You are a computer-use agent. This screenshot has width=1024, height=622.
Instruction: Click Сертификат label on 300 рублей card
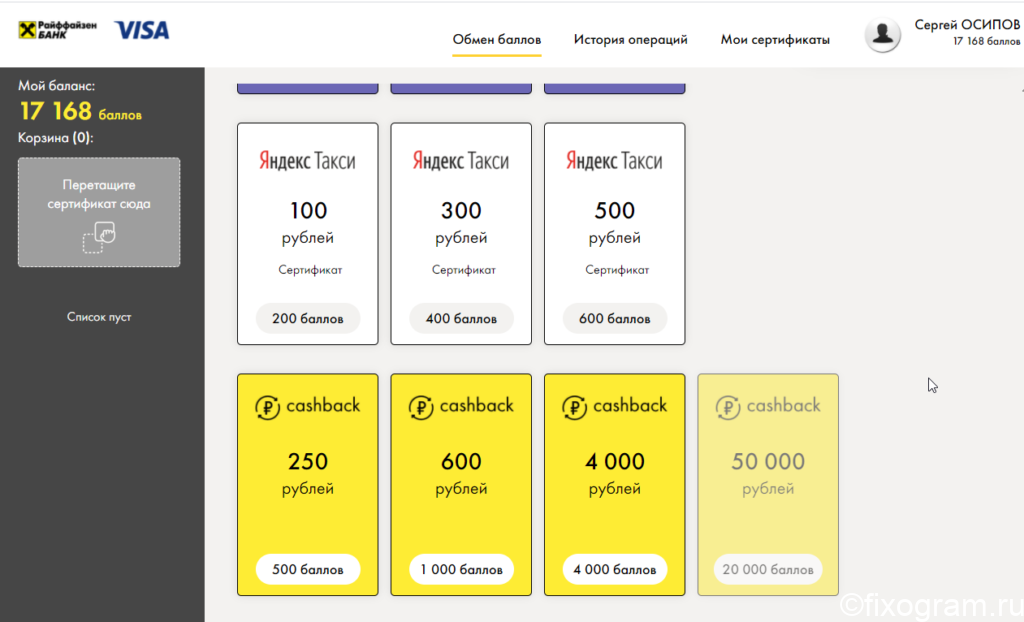tap(464, 270)
